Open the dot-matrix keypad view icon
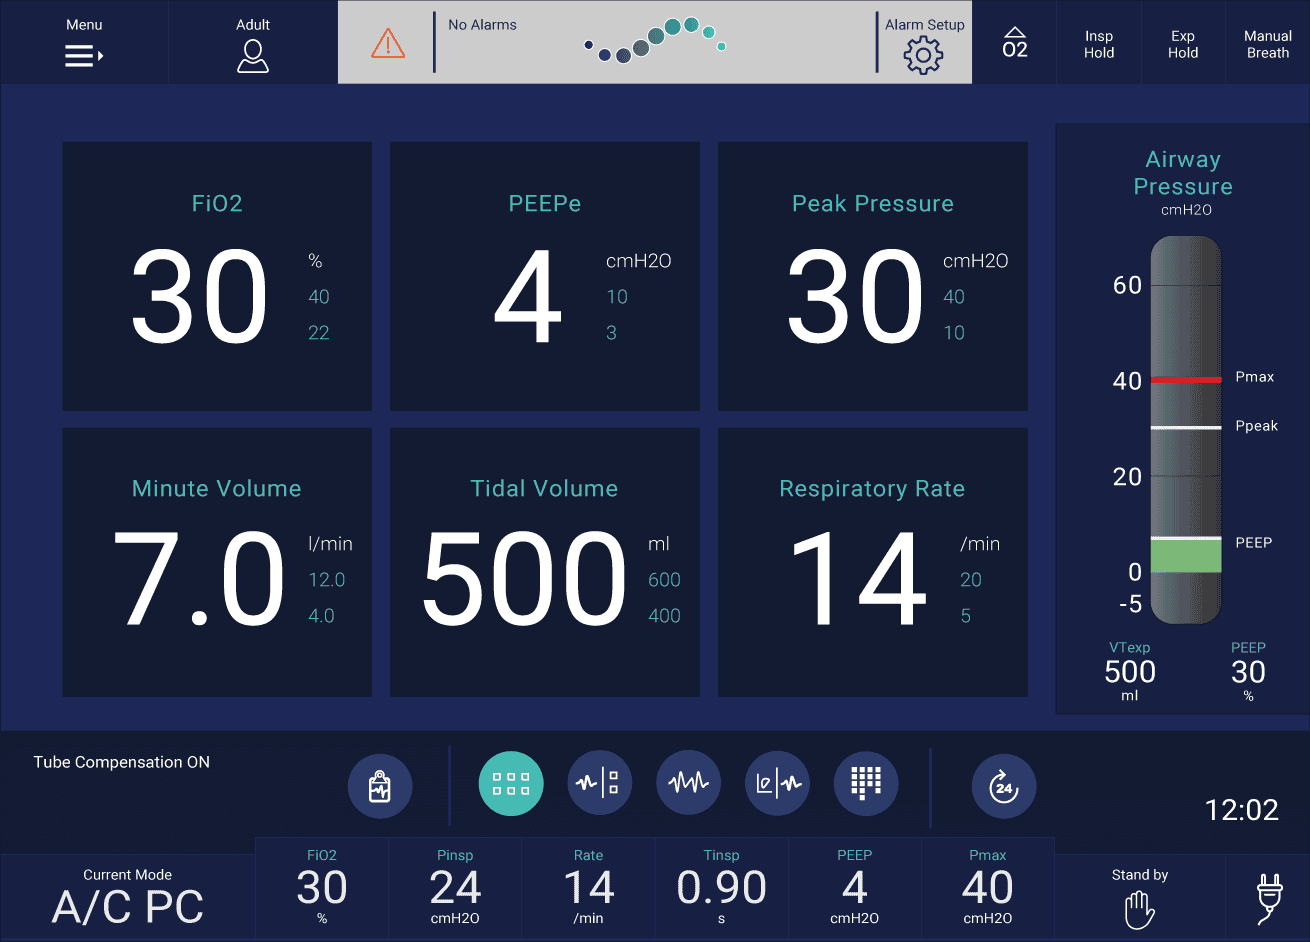 pyautogui.click(x=865, y=784)
